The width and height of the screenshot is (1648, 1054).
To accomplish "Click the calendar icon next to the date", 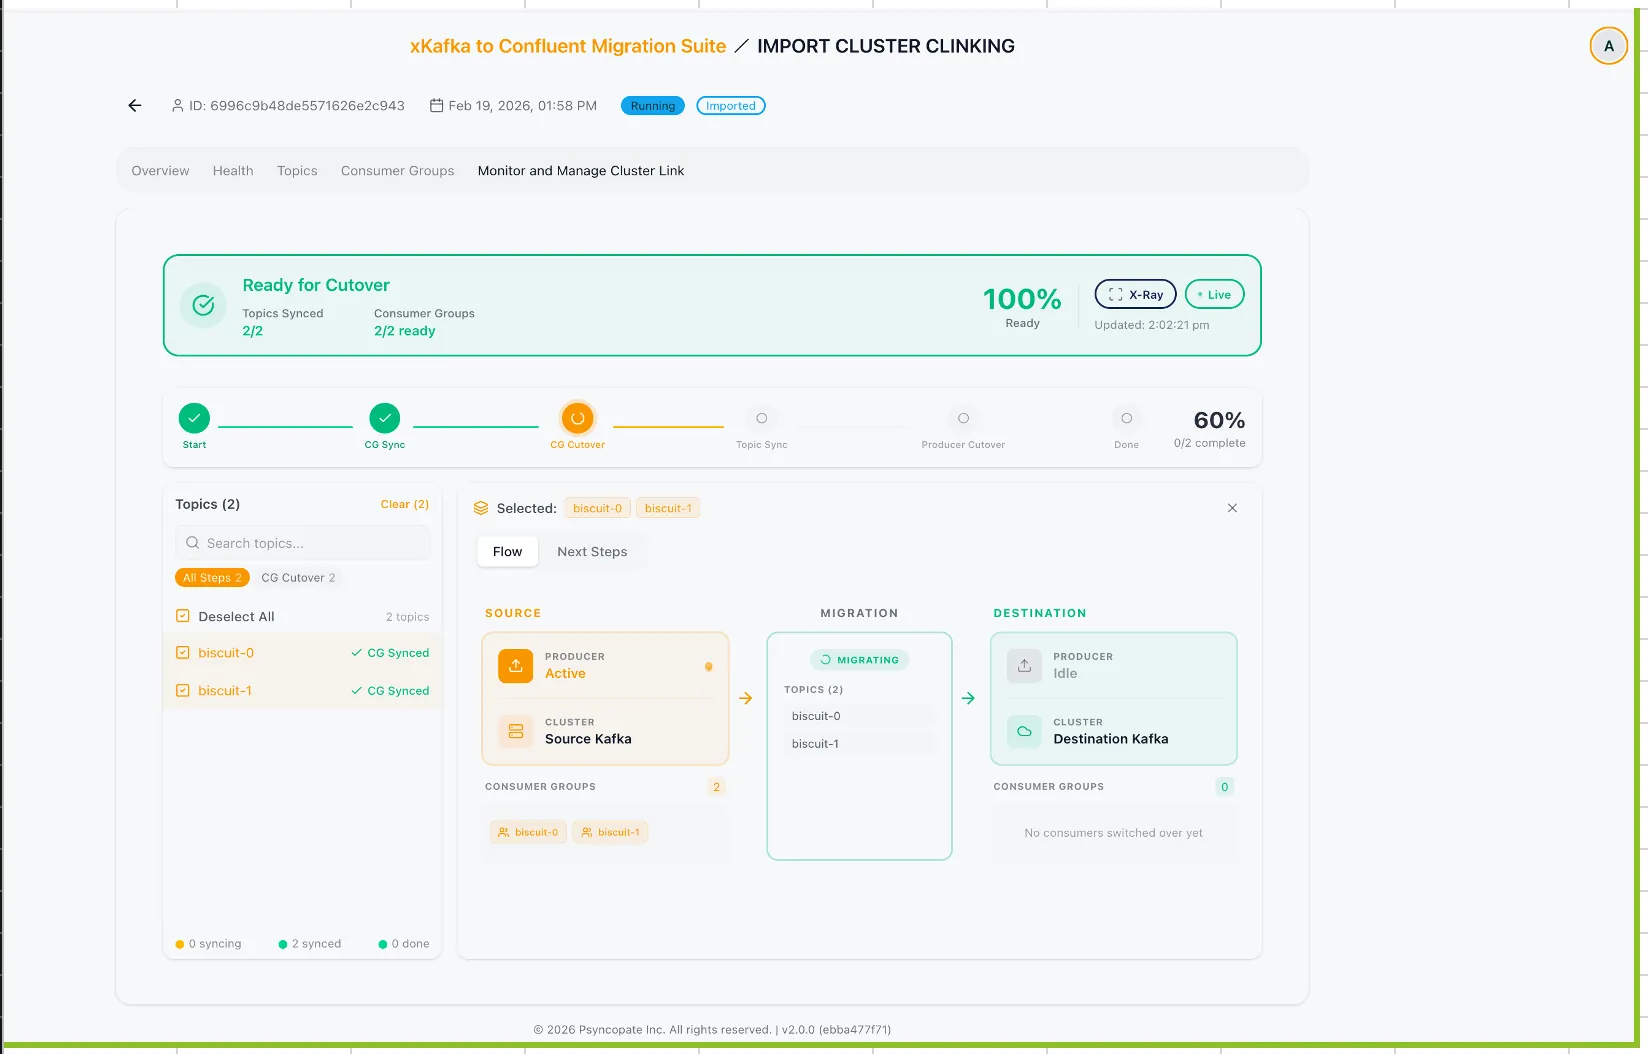I will point(435,105).
